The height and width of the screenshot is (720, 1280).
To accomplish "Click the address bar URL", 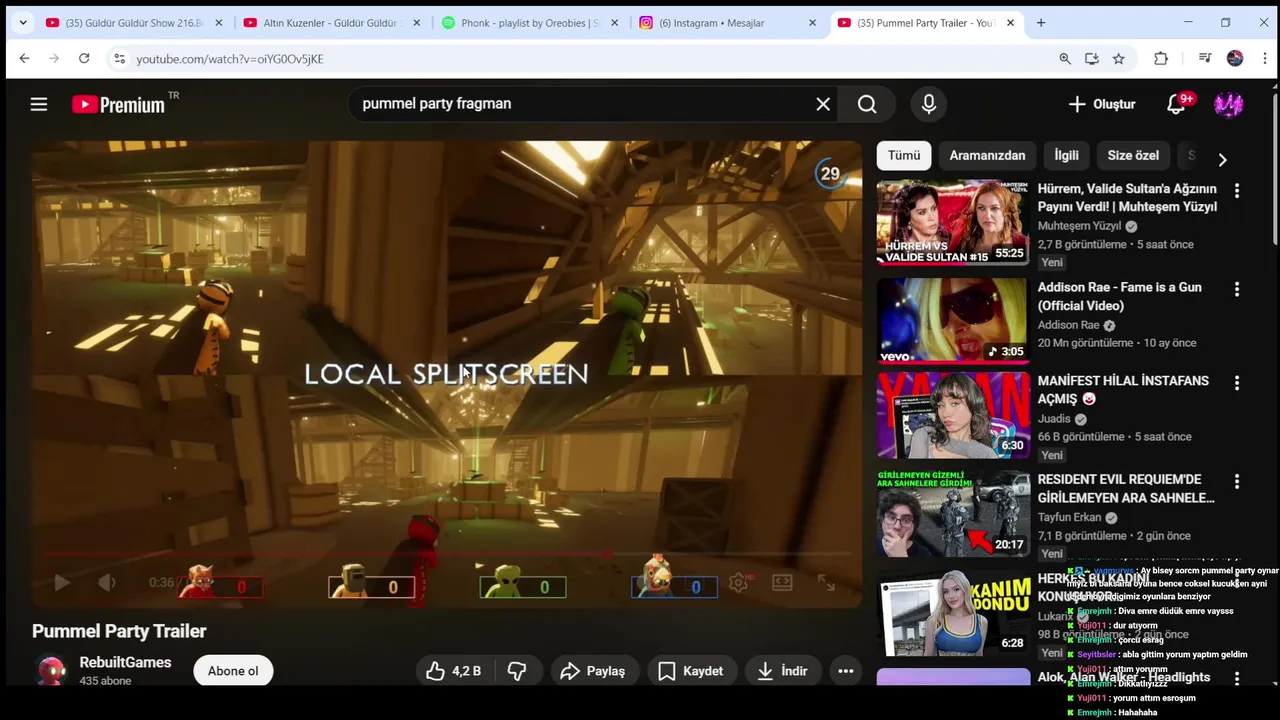I will tap(230, 59).
